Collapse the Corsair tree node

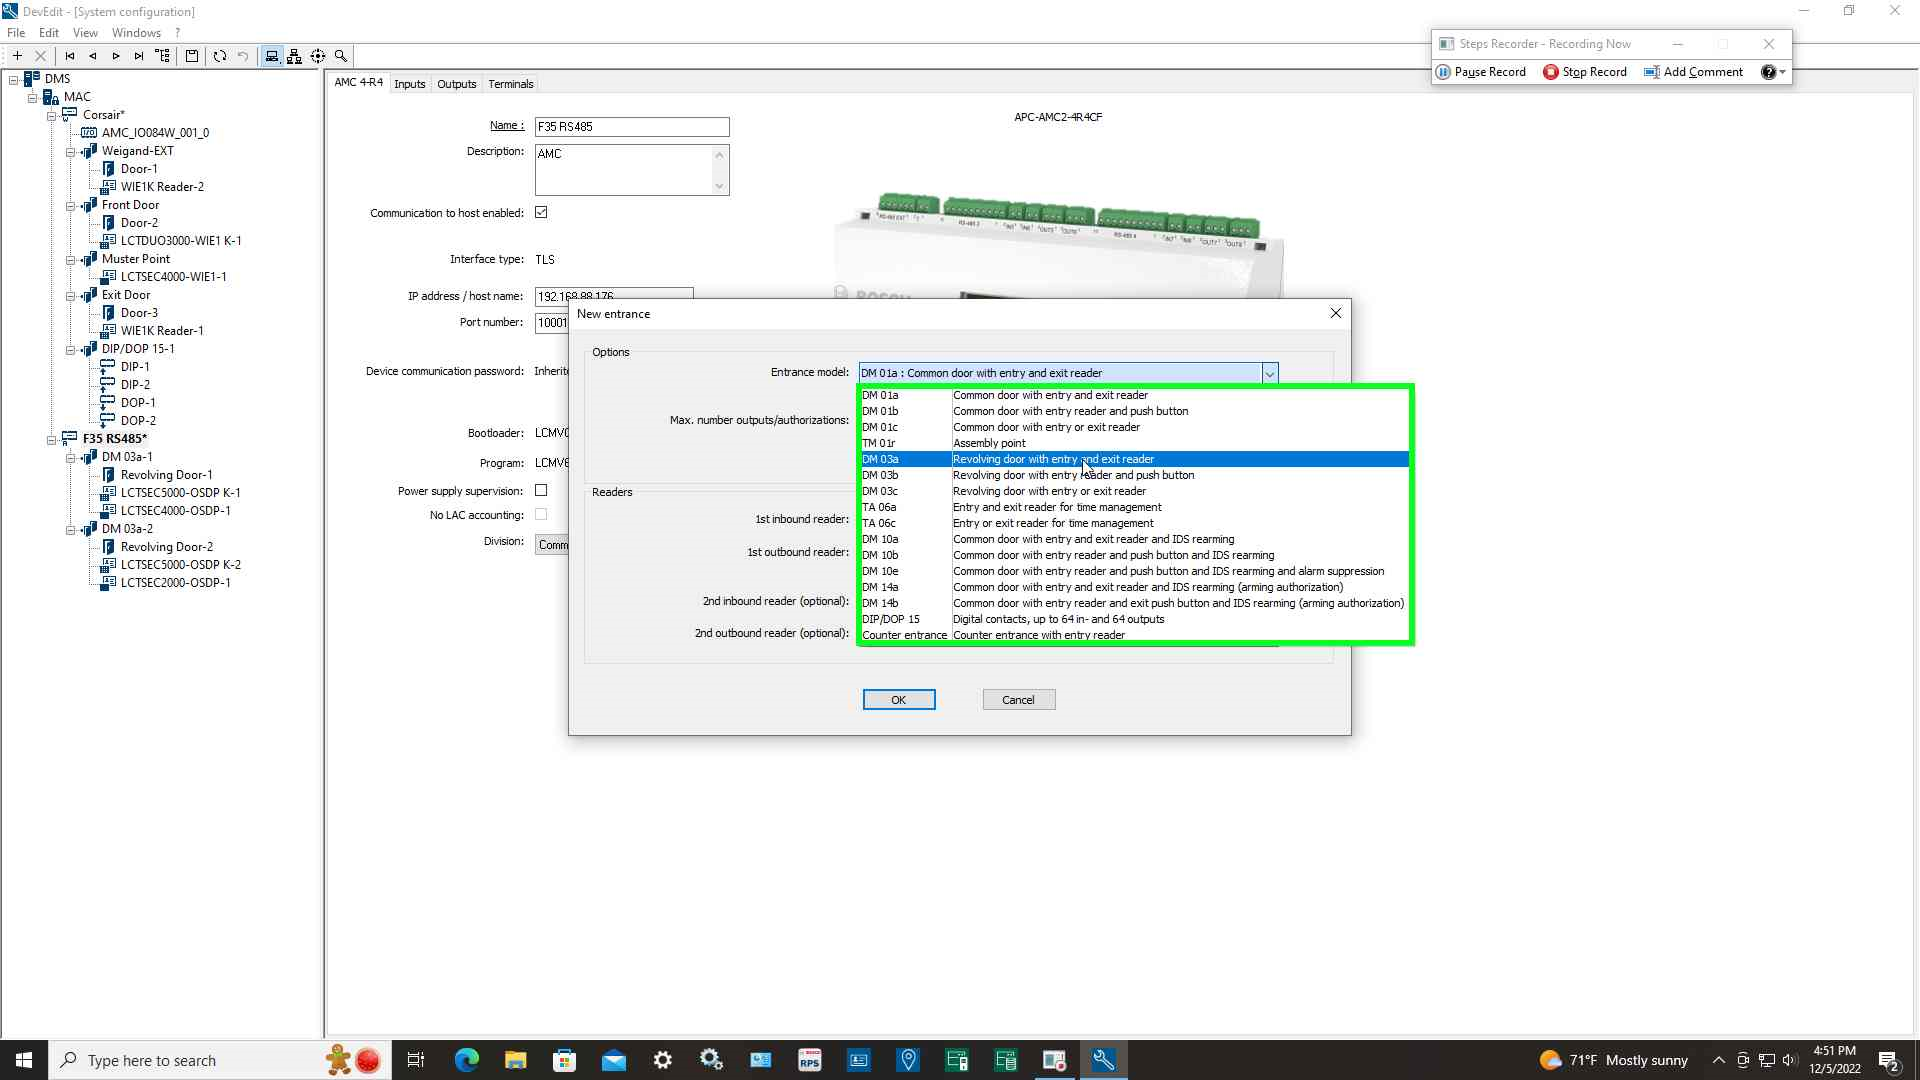[x=52, y=115]
